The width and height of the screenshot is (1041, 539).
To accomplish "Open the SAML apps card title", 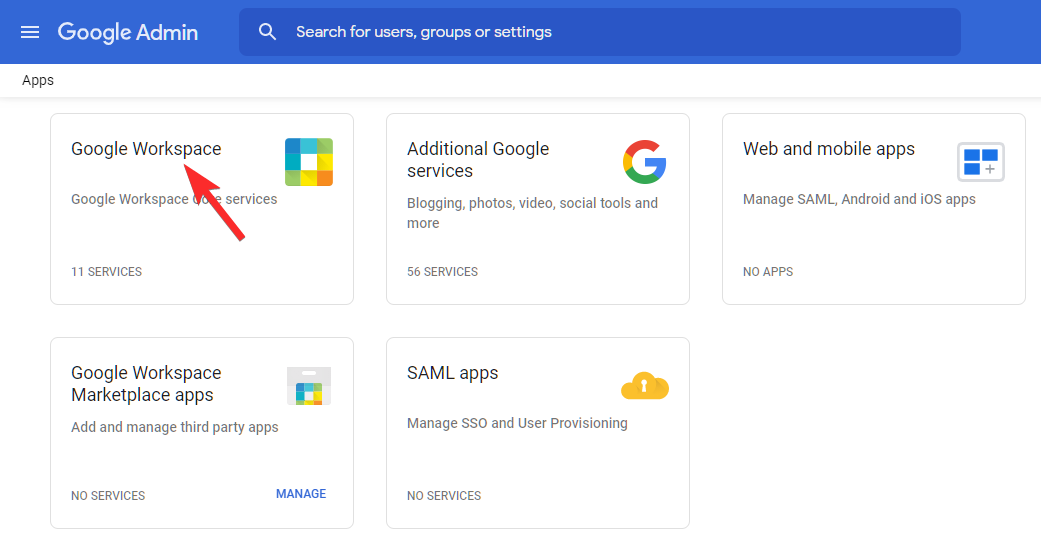I will coord(452,373).
